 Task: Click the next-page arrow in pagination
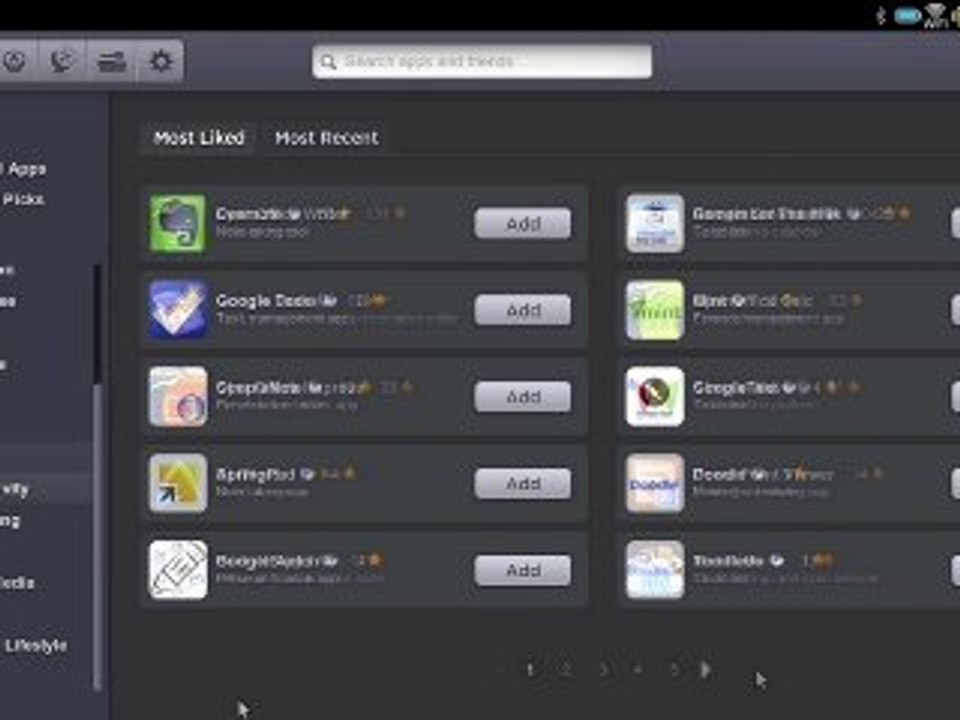(705, 670)
